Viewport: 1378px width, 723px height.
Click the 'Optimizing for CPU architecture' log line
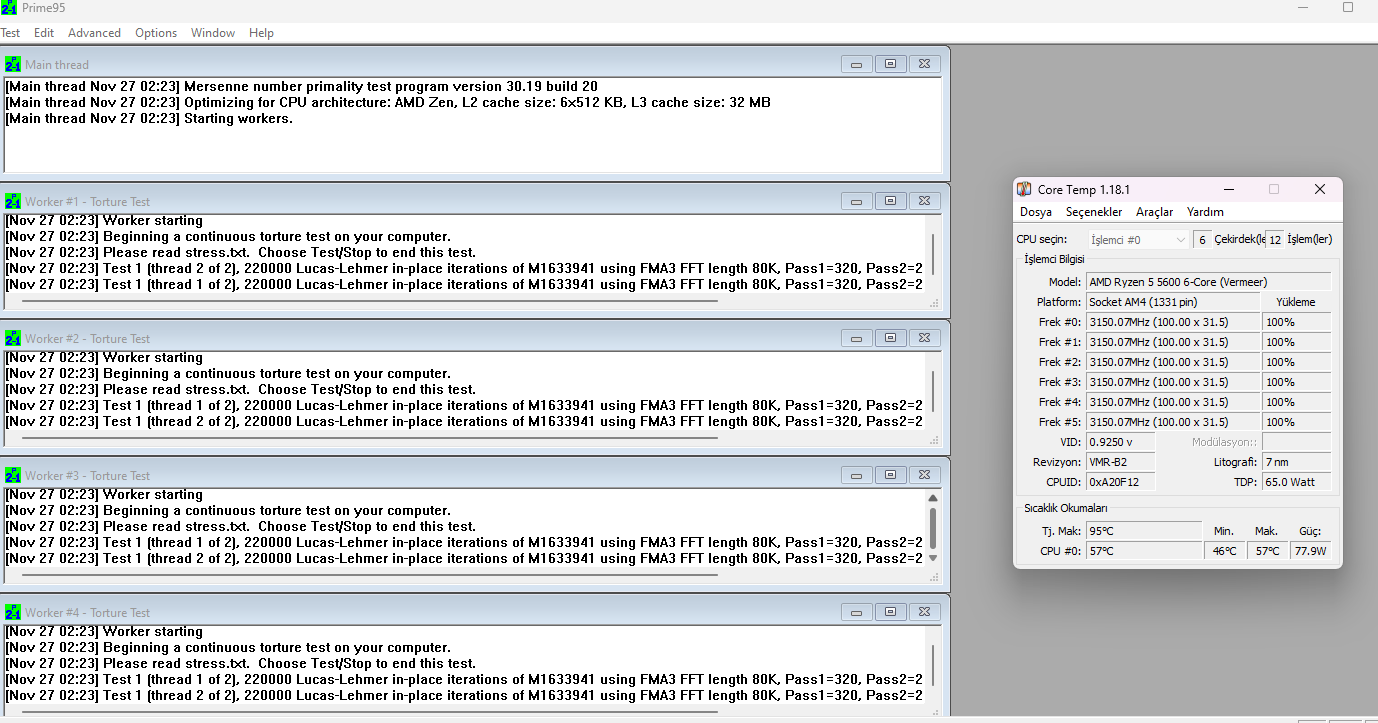388,103
